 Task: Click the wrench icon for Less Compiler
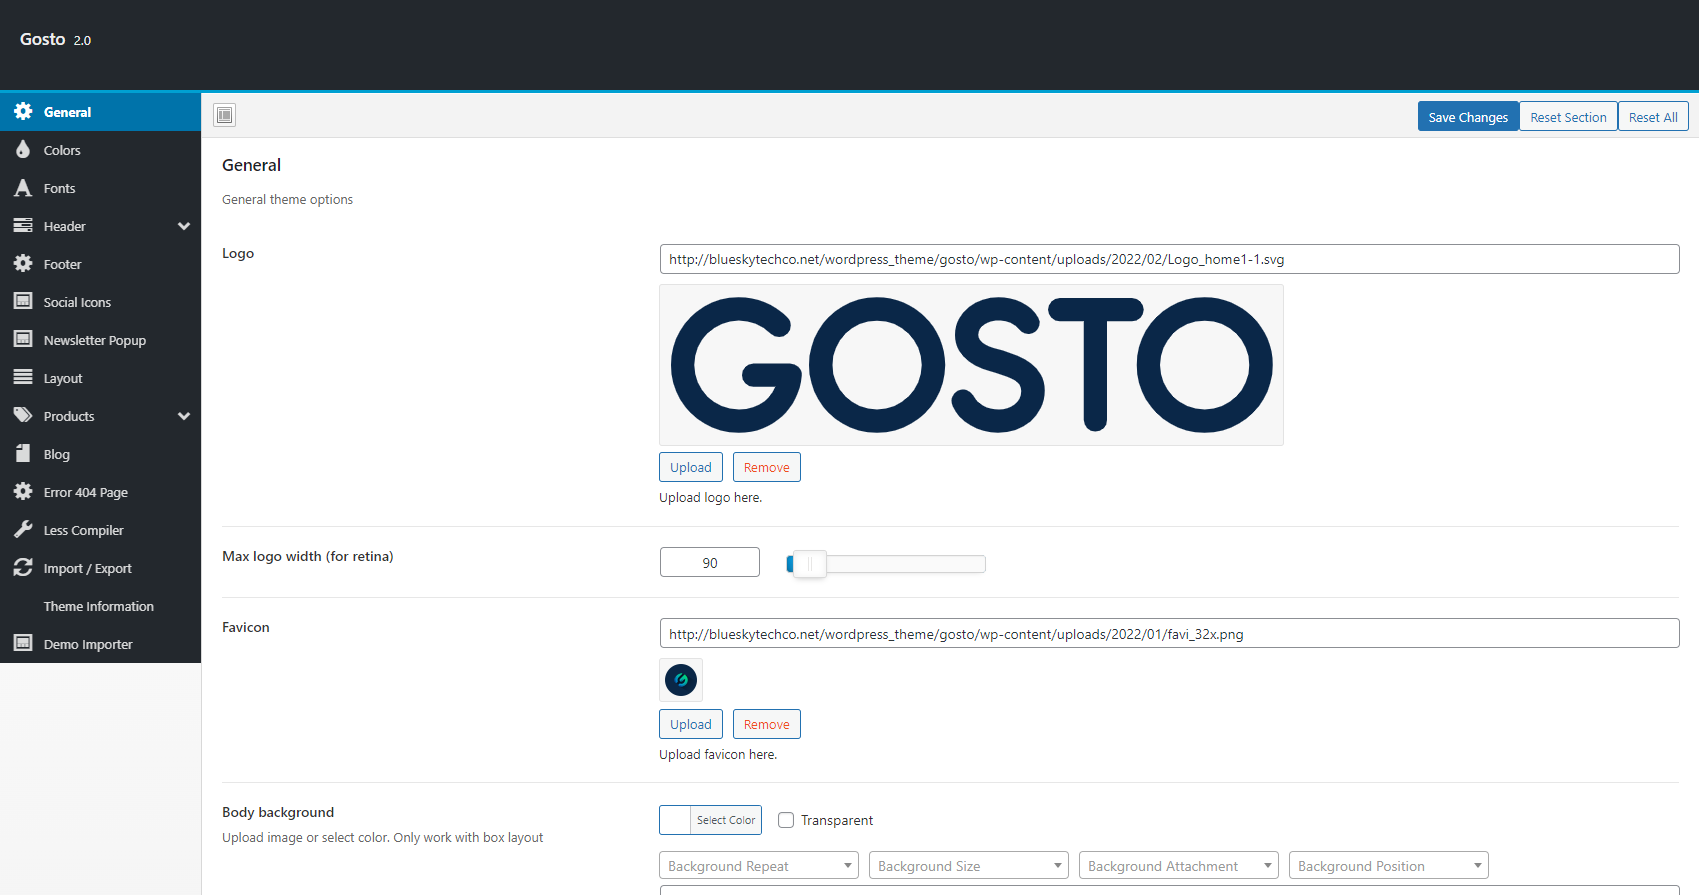23,530
